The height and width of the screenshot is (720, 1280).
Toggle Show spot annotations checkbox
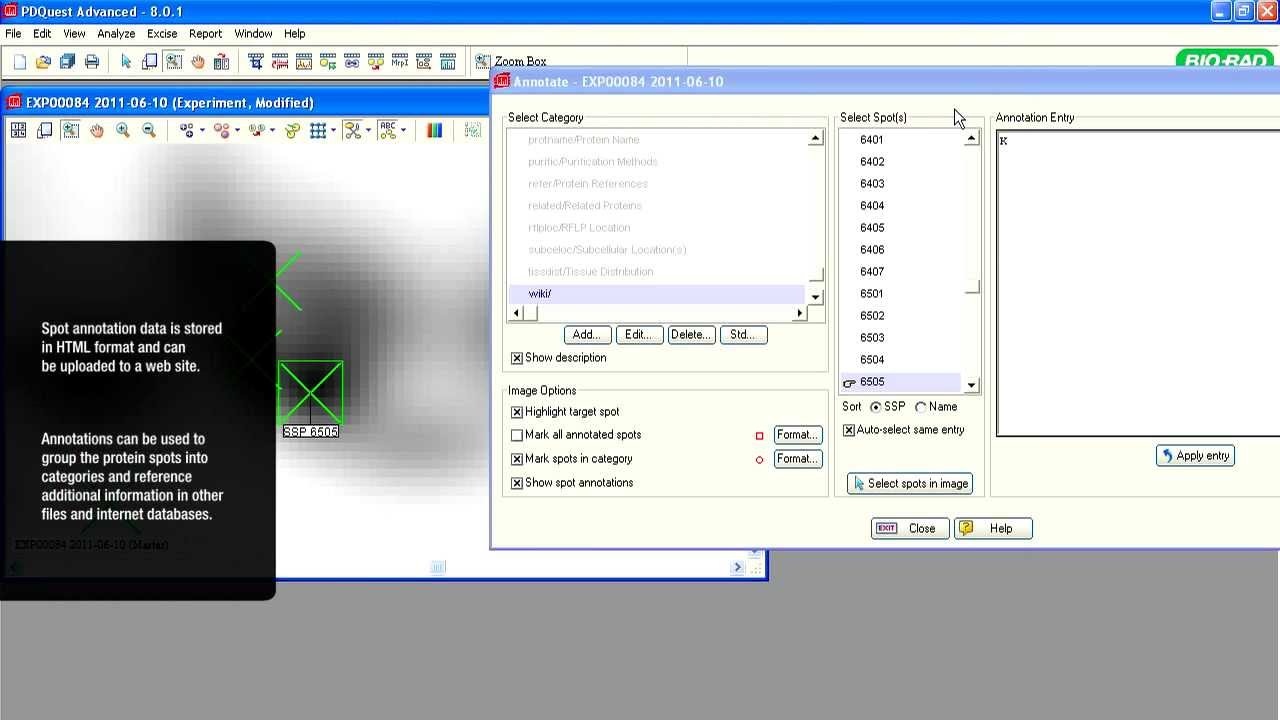click(517, 483)
